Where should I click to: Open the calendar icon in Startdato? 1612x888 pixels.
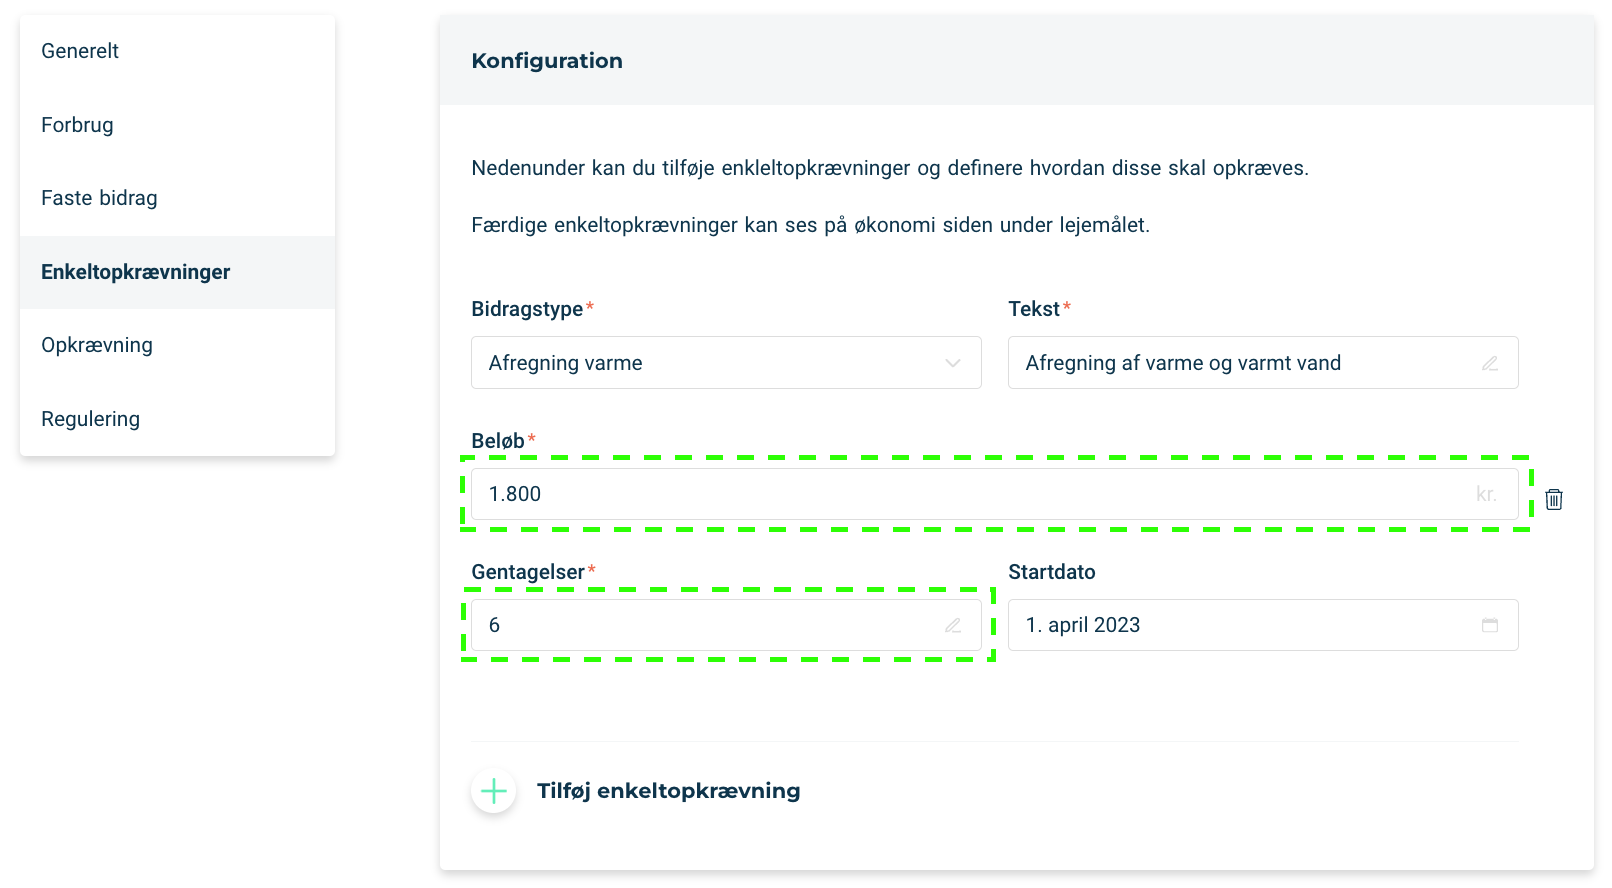[1490, 625]
